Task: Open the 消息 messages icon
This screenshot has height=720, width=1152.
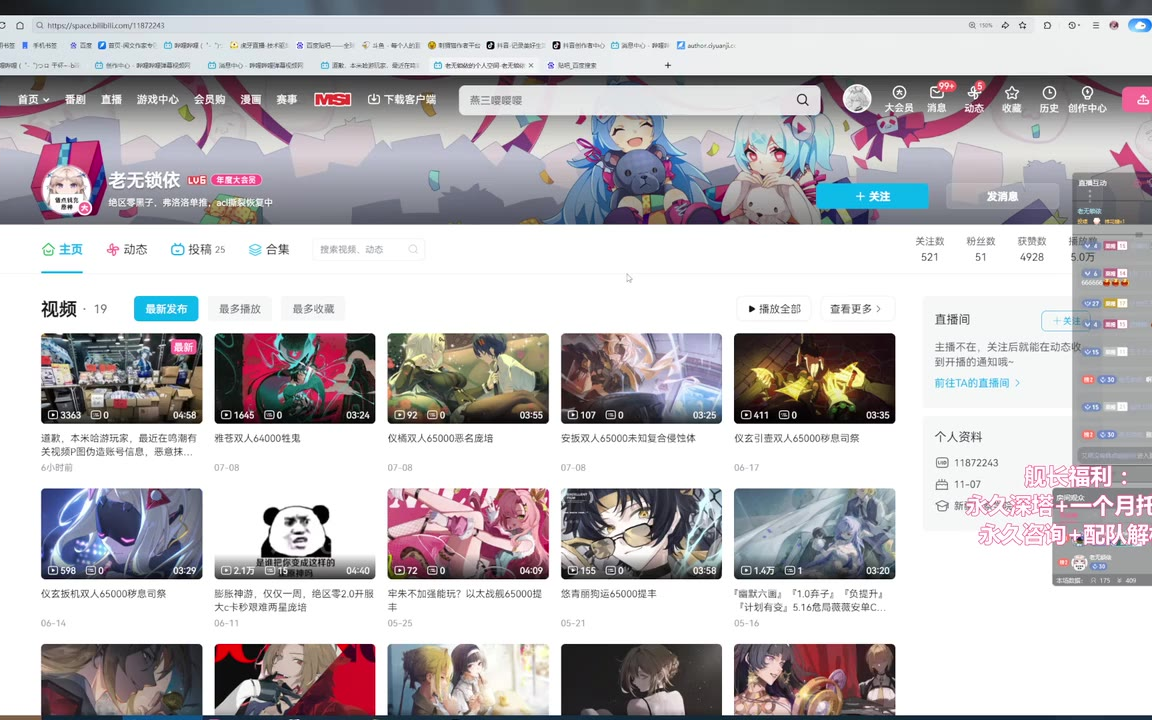Action: [x=937, y=98]
